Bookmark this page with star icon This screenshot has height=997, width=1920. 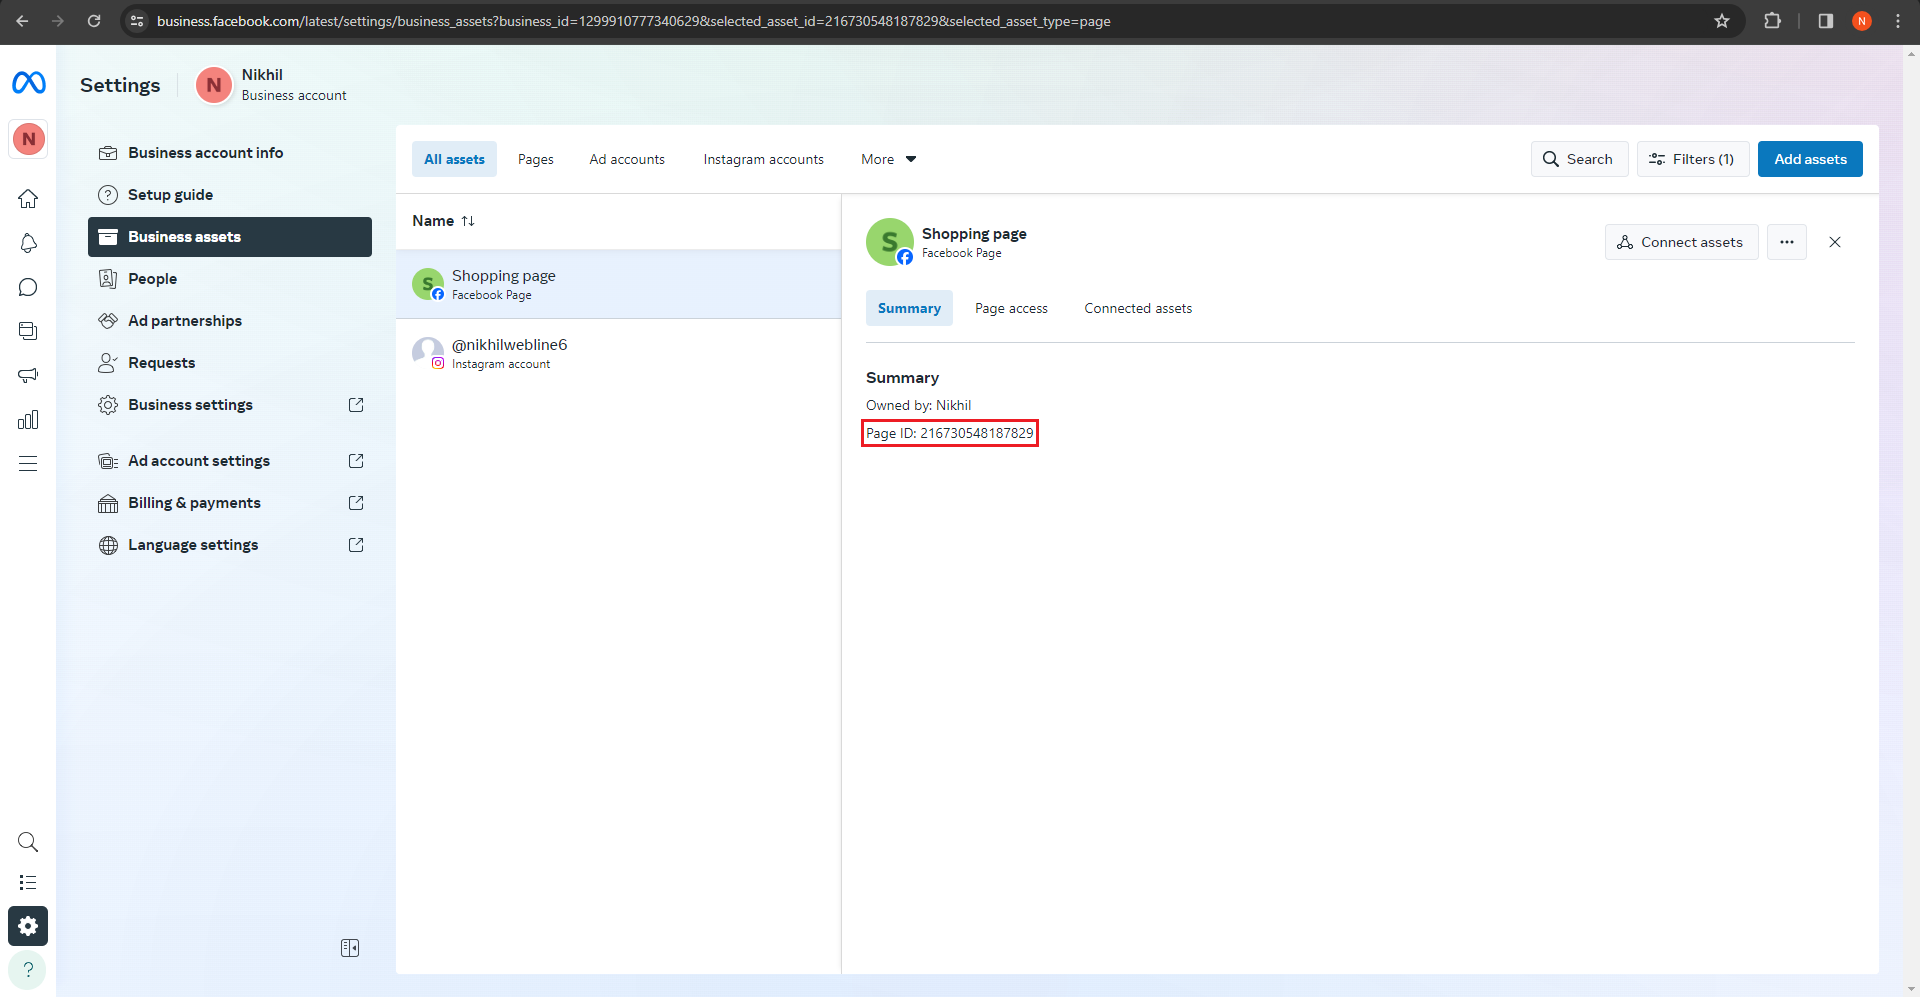click(x=1722, y=21)
